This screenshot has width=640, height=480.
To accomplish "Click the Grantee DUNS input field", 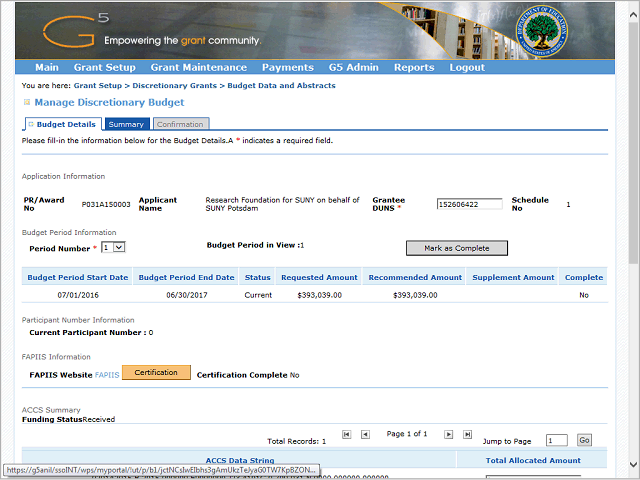I will (469, 204).
